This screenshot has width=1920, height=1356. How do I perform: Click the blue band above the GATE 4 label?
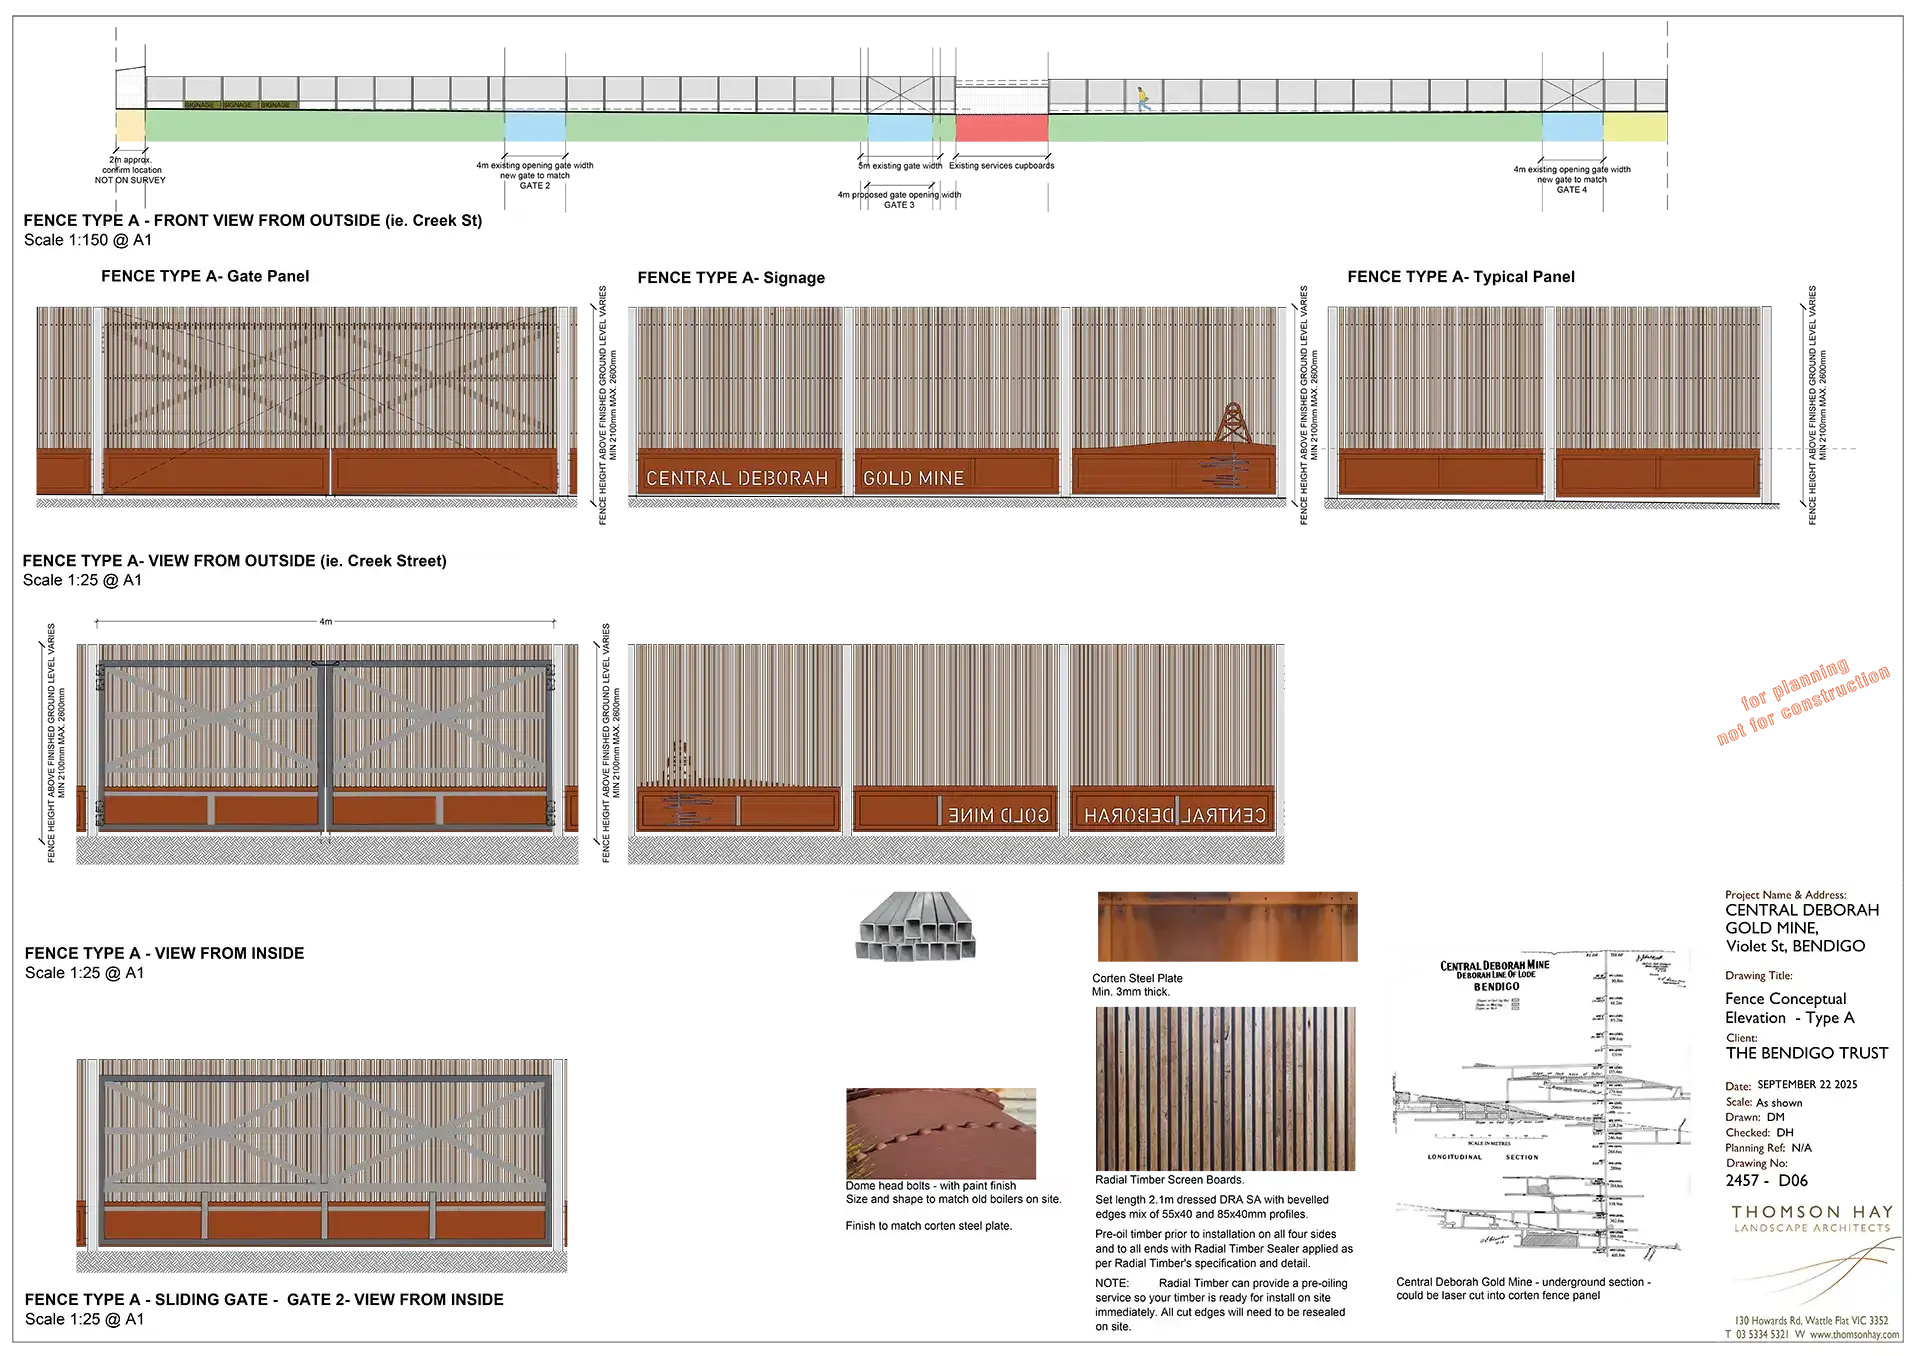tap(1572, 127)
